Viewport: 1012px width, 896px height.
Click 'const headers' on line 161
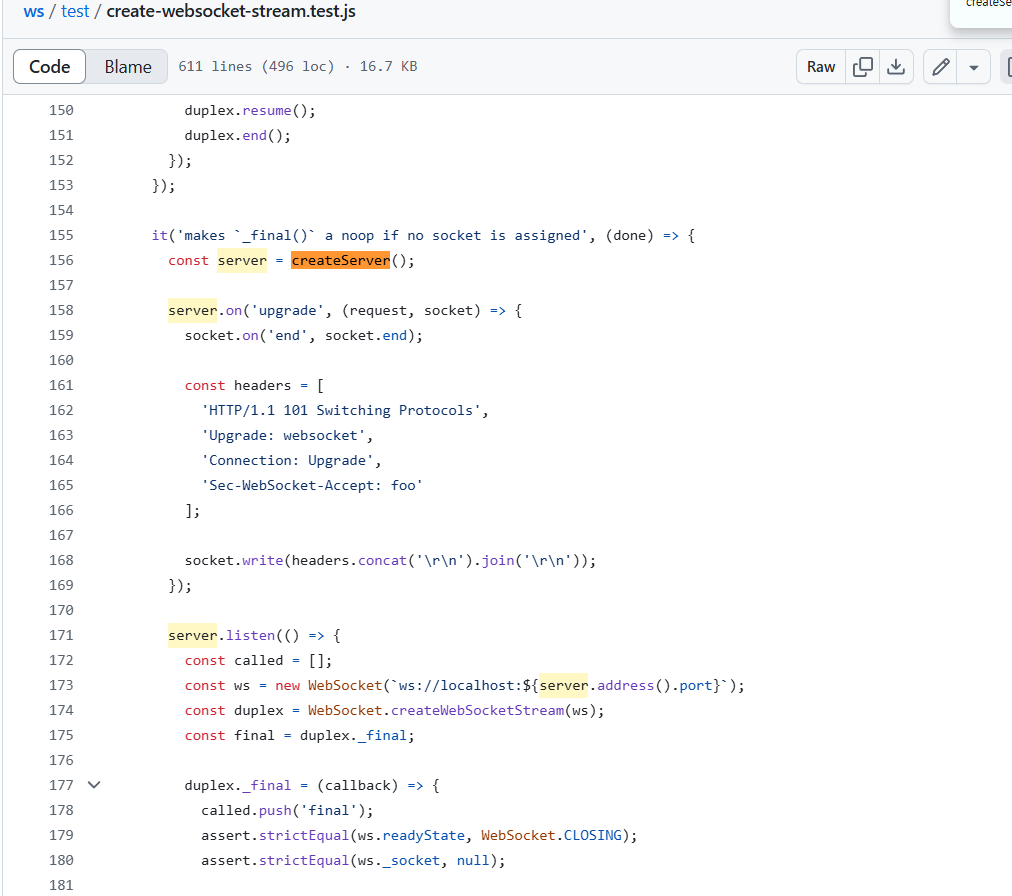click(x=238, y=385)
